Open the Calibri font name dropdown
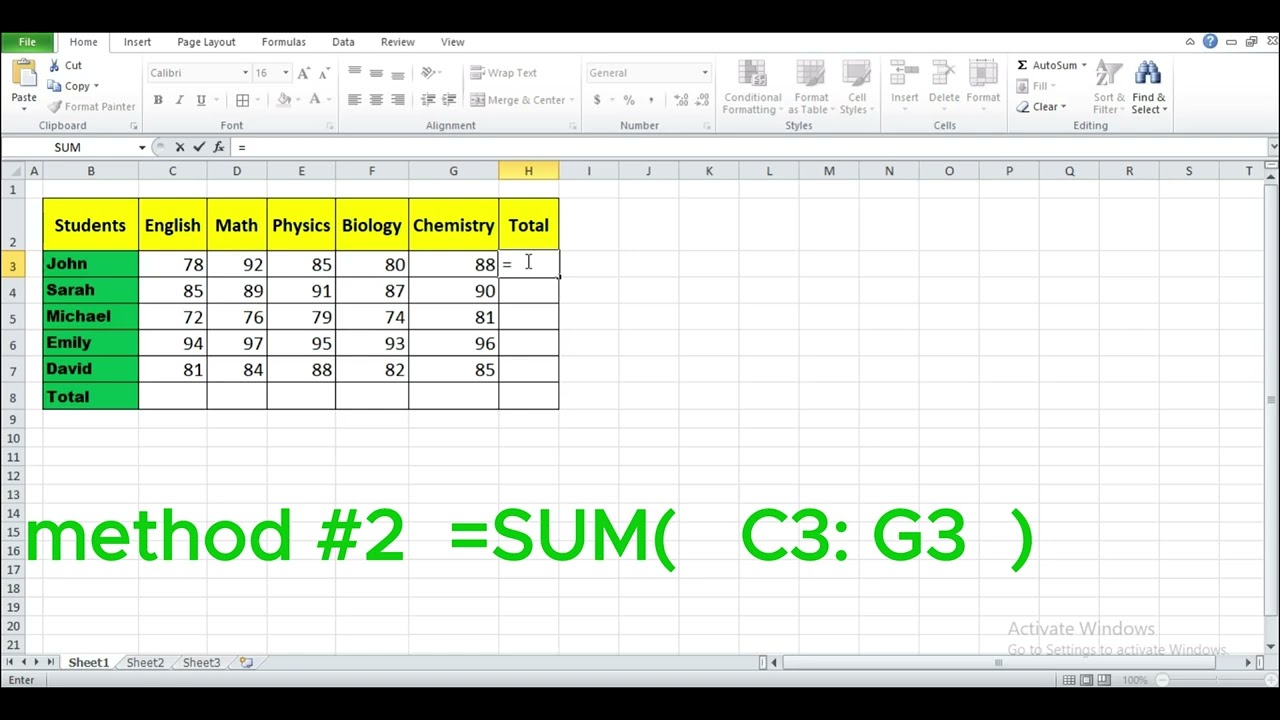Viewport: 1280px width, 720px height. point(245,73)
